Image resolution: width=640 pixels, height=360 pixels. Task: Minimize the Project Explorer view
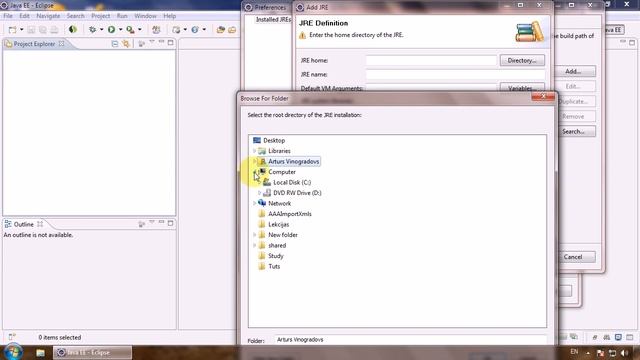pos(161,42)
